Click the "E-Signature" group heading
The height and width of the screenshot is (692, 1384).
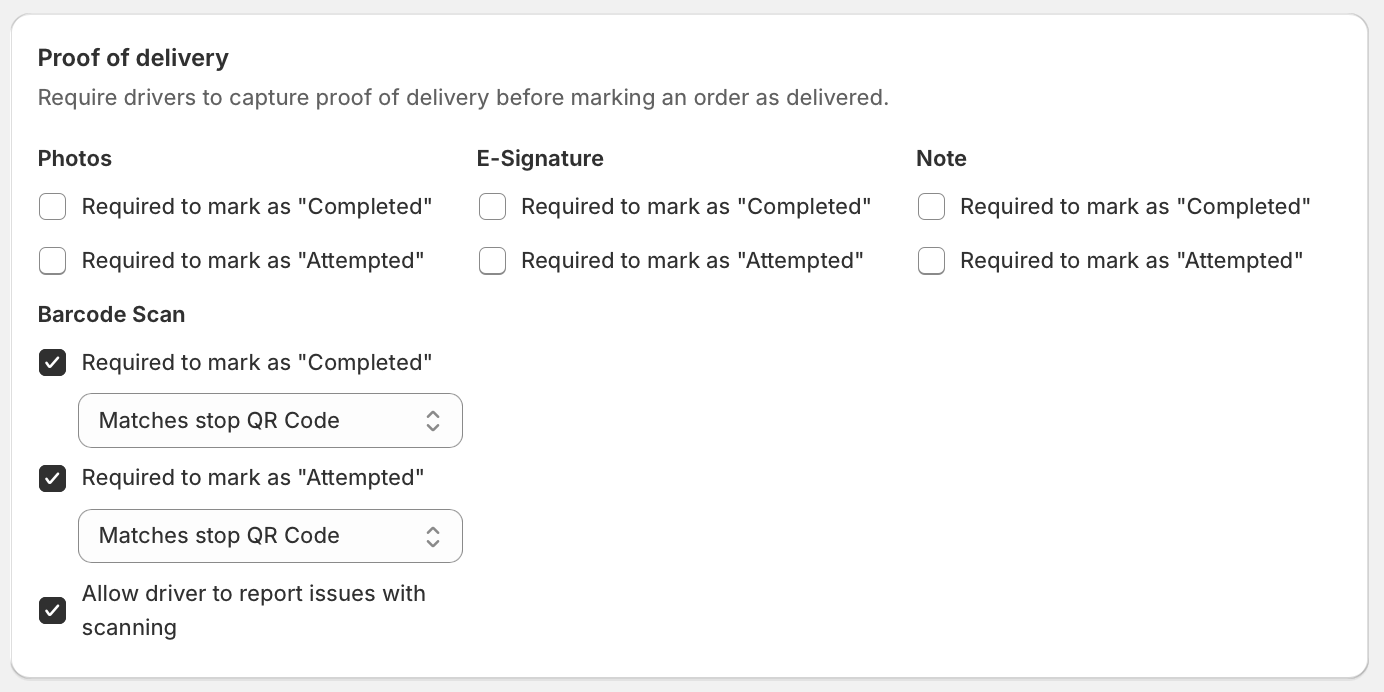click(x=540, y=159)
